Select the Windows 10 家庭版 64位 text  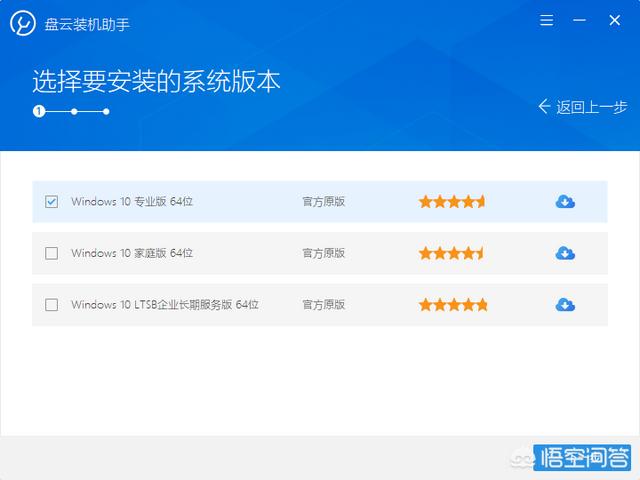(x=132, y=253)
